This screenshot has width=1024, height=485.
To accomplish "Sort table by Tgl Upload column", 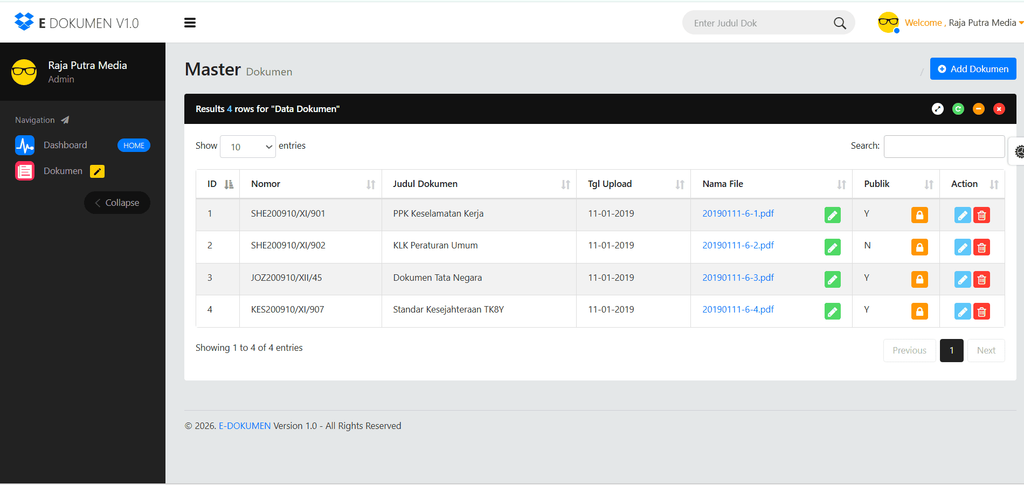I will point(633,184).
